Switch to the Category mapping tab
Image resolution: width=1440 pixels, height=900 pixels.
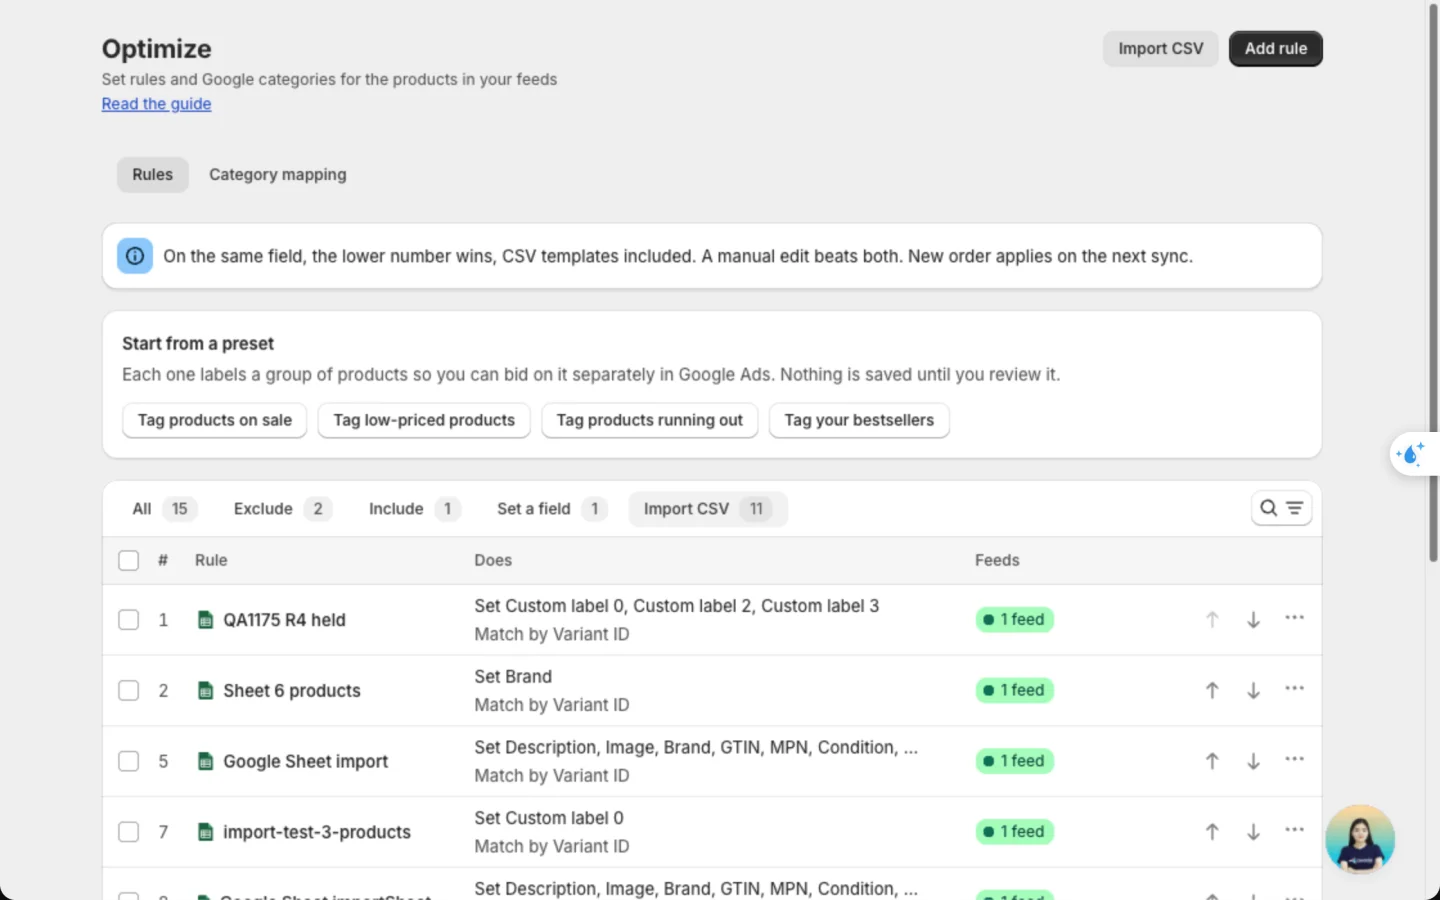[x=278, y=175]
